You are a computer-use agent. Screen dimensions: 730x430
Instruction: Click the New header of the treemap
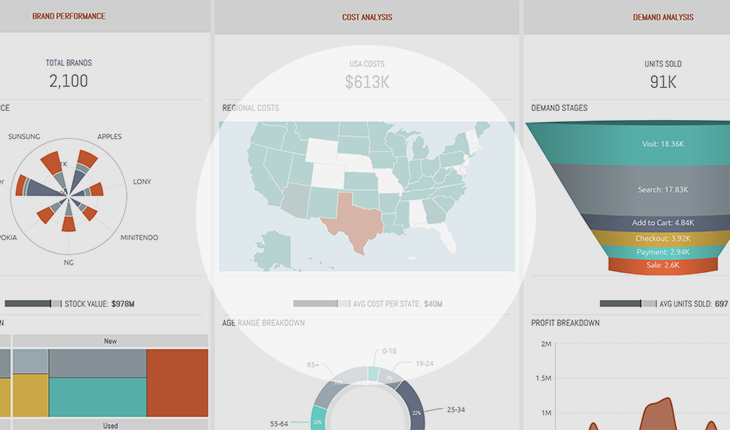[x=110, y=341]
